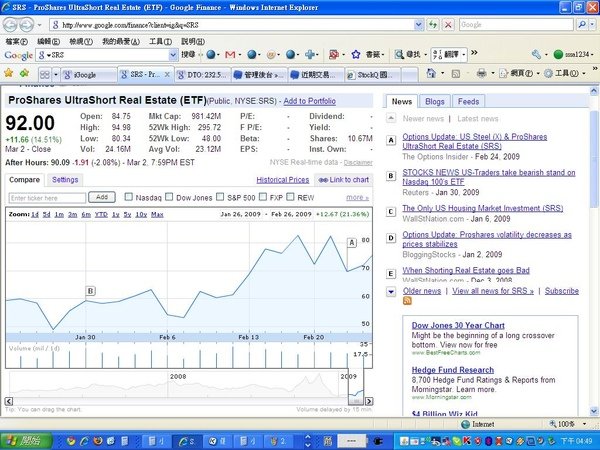Click chart left scroll arrow icon
Screen dimensions: 600x450
pyautogui.click(x=9, y=401)
